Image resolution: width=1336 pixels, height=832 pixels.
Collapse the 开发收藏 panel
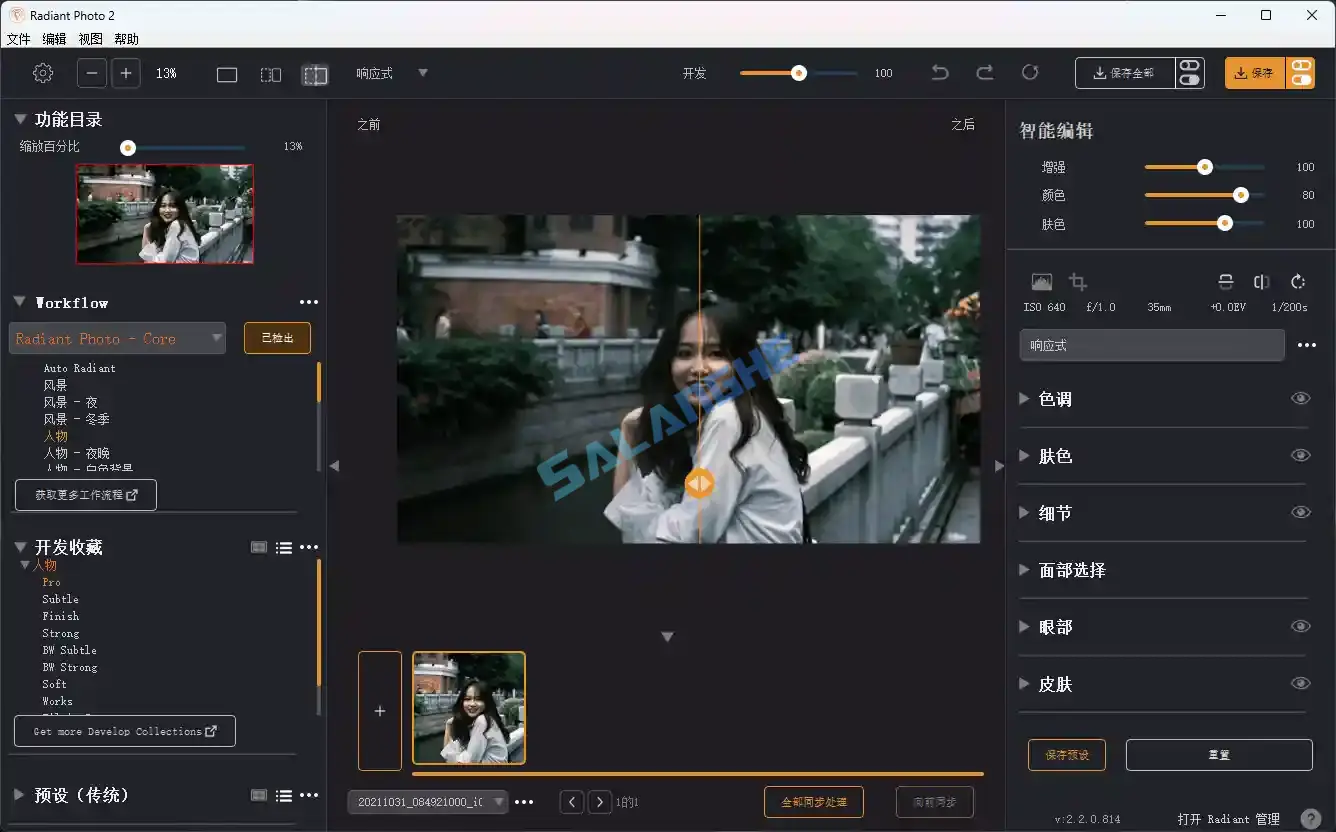point(21,547)
